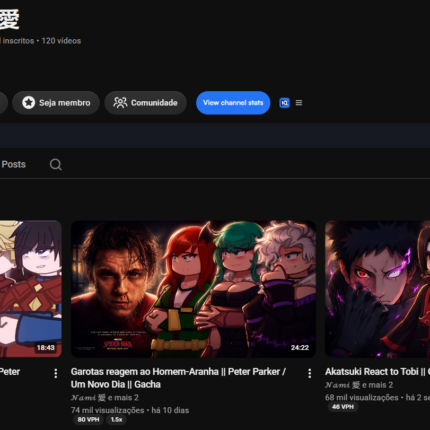
Task: Click the Akatsuki React to Tobi title
Action: pos(377,372)
